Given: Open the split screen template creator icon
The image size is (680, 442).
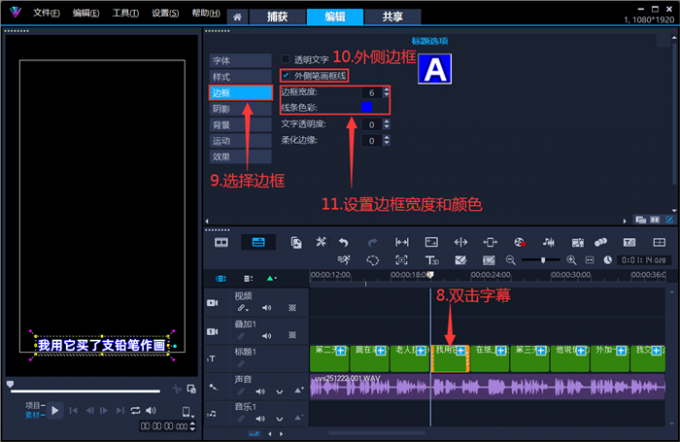Looking at the screenshot, I should [x=659, y=242].
